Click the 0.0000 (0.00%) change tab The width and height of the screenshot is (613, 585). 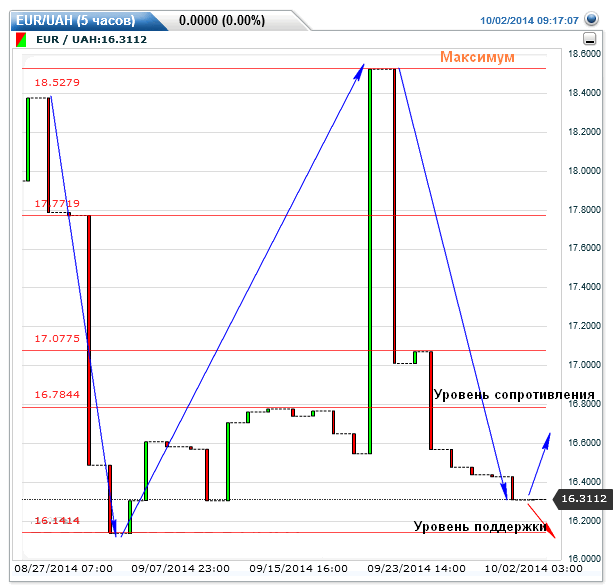222,20
